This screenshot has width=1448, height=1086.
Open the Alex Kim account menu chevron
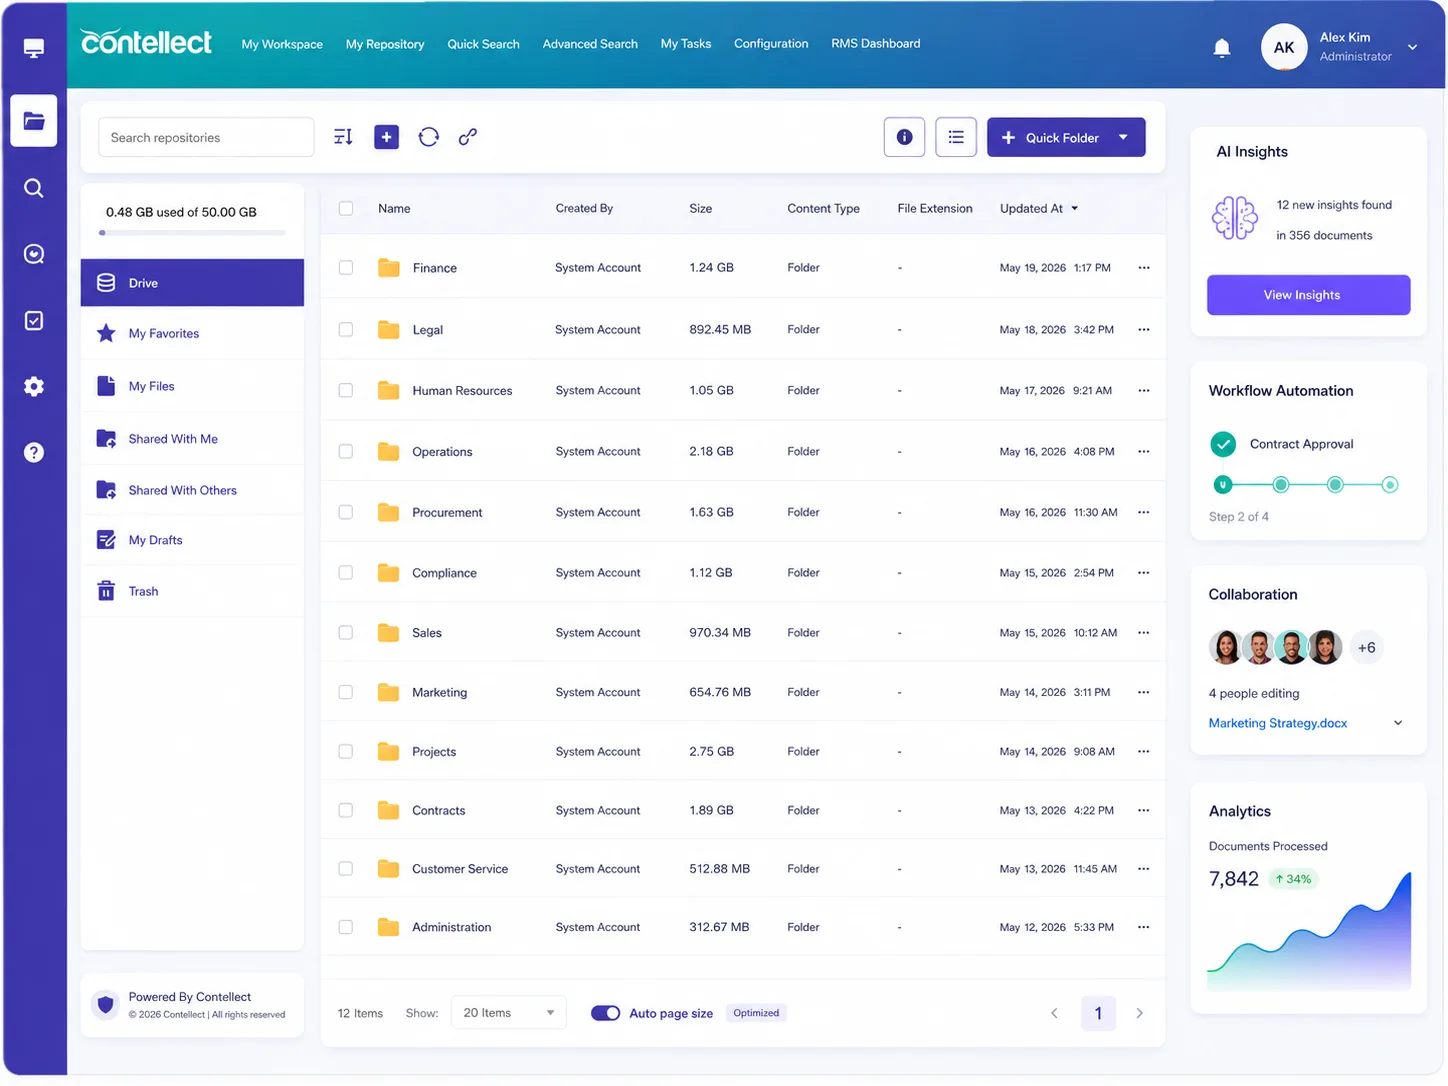click(1412, 47)
